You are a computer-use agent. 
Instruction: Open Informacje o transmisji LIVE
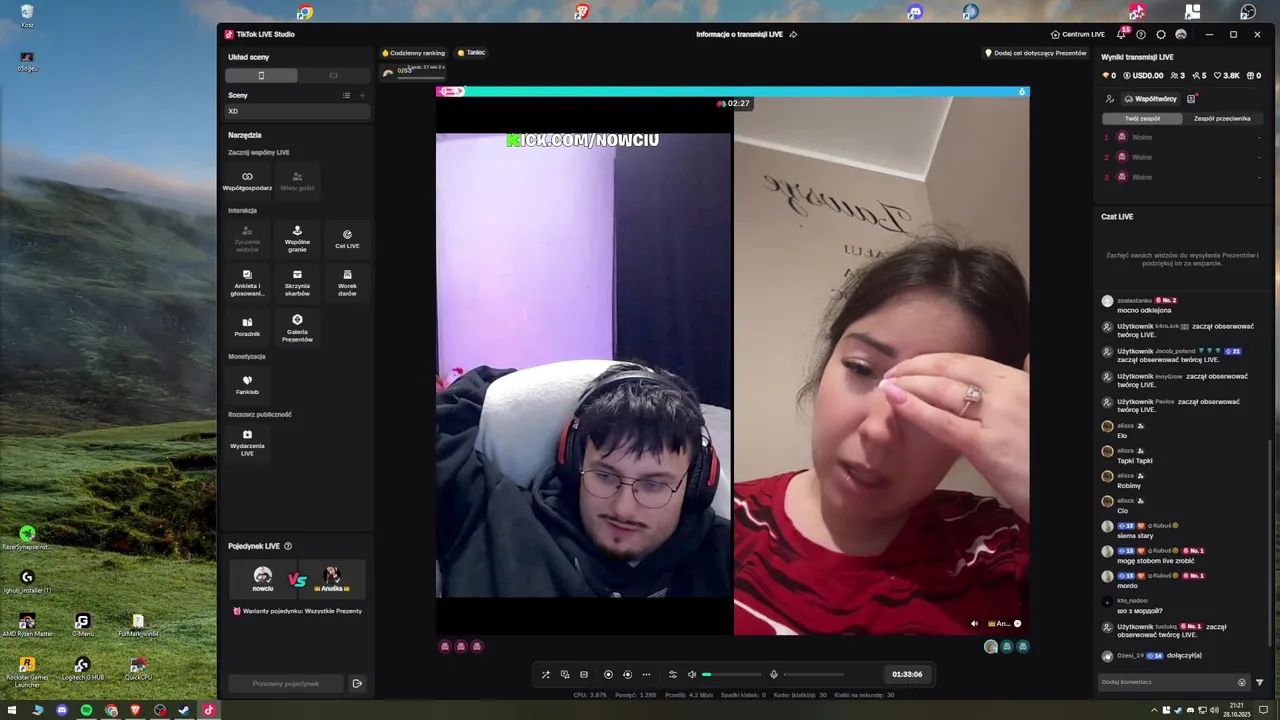point(740,34)
